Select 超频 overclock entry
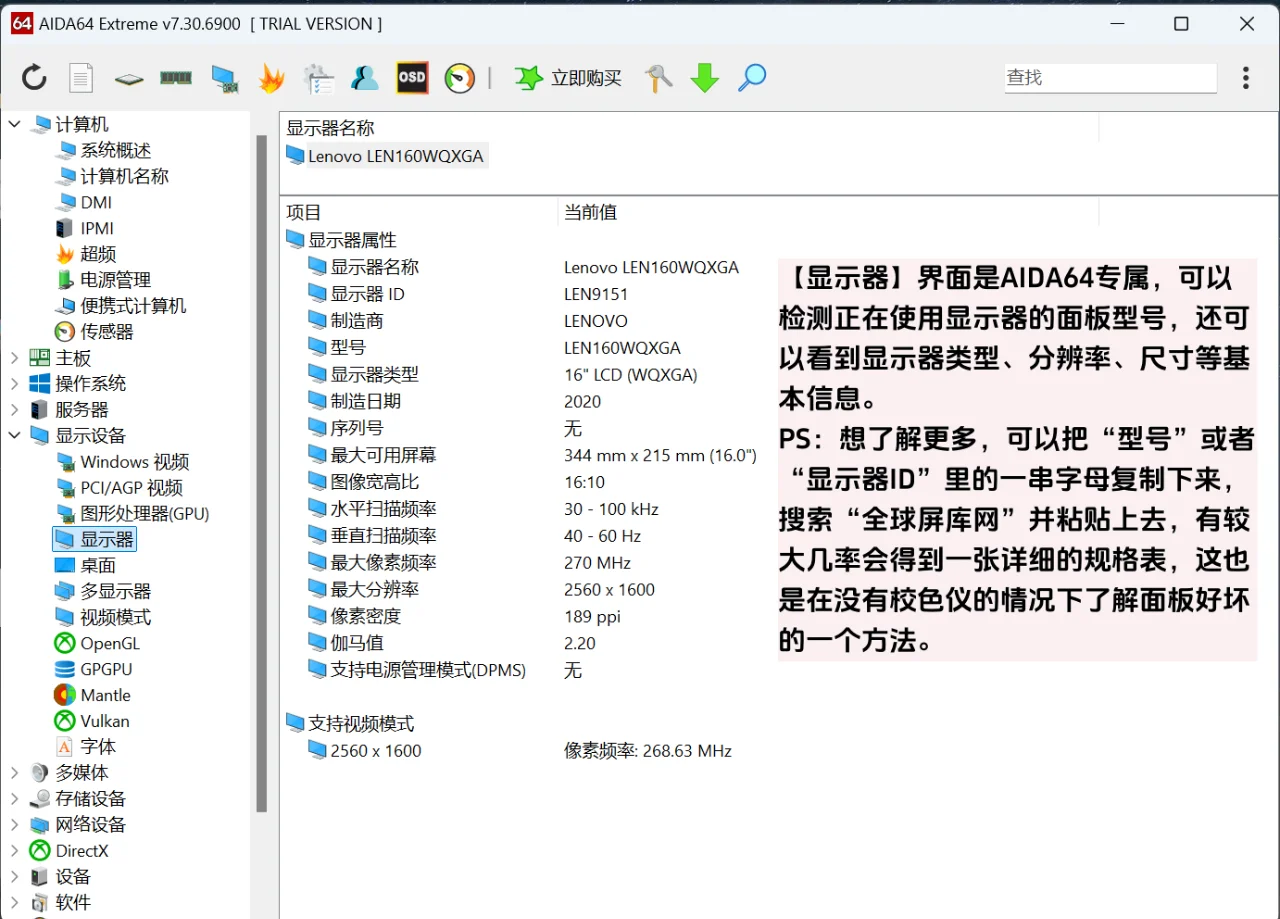 (x=86, y=254)
